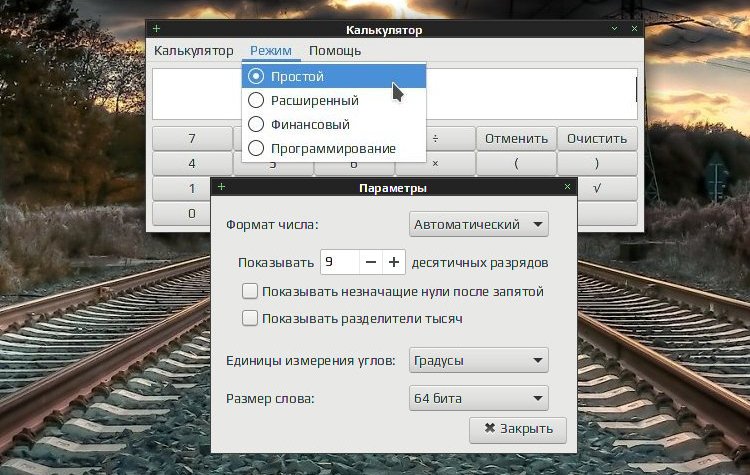The image size is (750, 475).
Task: Click the calculator digit 1 button
Action: pyautogui.click(x=182, y=188)
